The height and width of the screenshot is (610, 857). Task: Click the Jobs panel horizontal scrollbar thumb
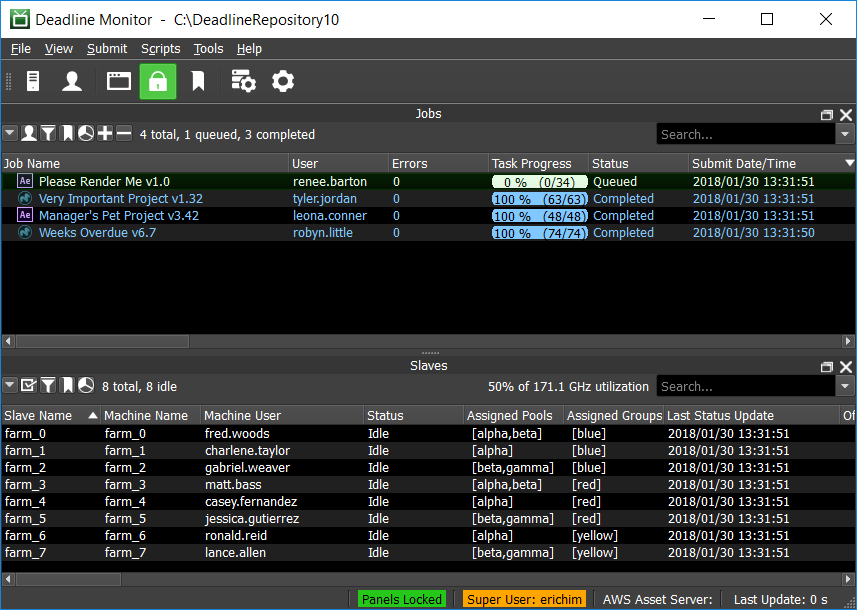[102, 341]
